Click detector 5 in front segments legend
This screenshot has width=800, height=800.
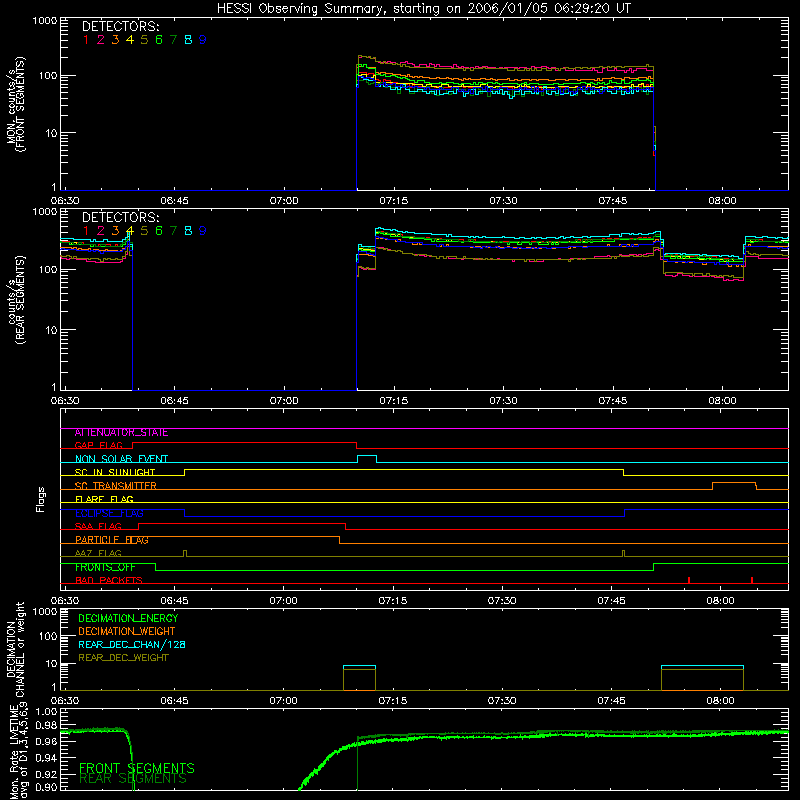coord(144,40)
